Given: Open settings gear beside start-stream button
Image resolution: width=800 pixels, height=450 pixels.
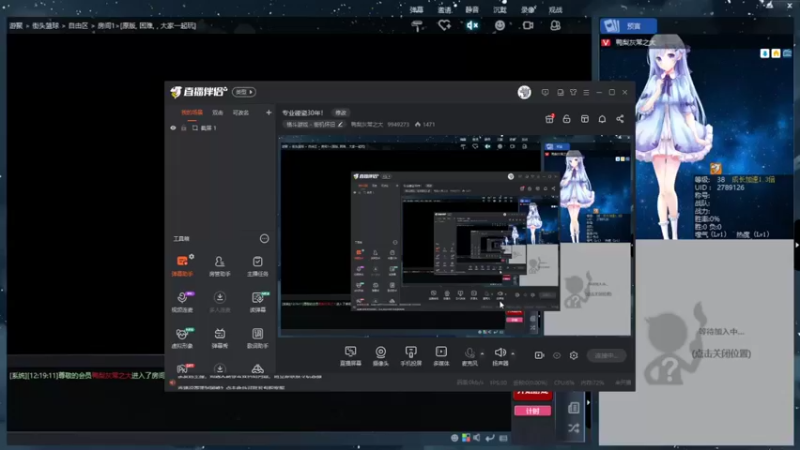Looking at the screenshot, I should [574, 355].
